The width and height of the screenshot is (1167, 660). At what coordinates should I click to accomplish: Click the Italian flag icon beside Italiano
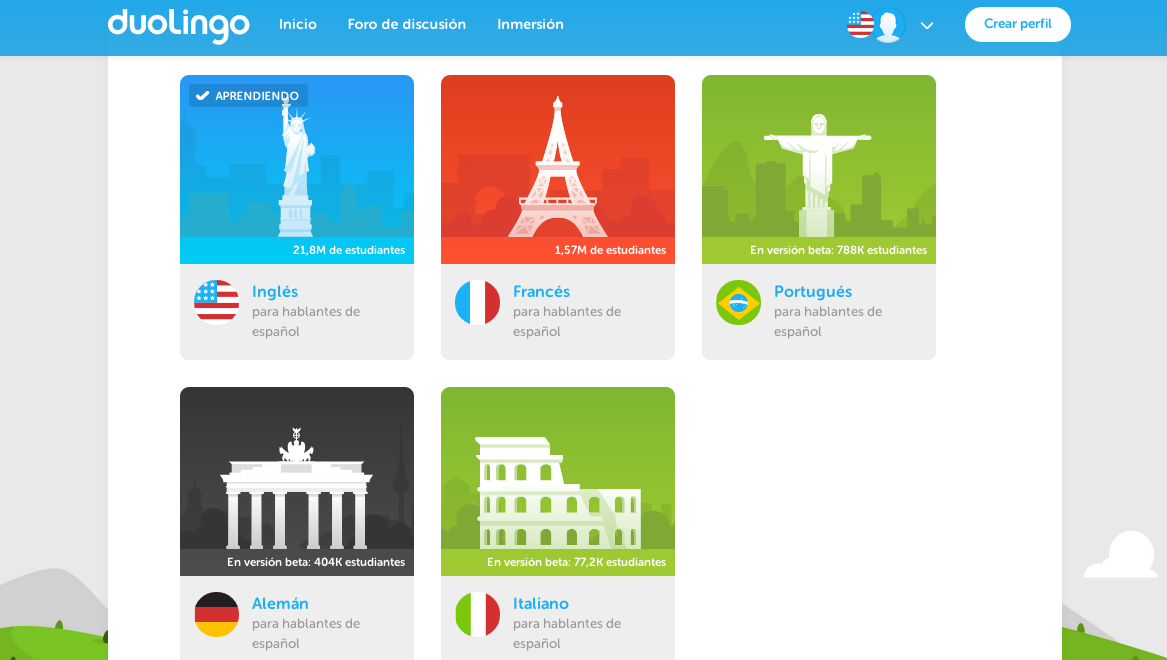[x=478, y=614]
